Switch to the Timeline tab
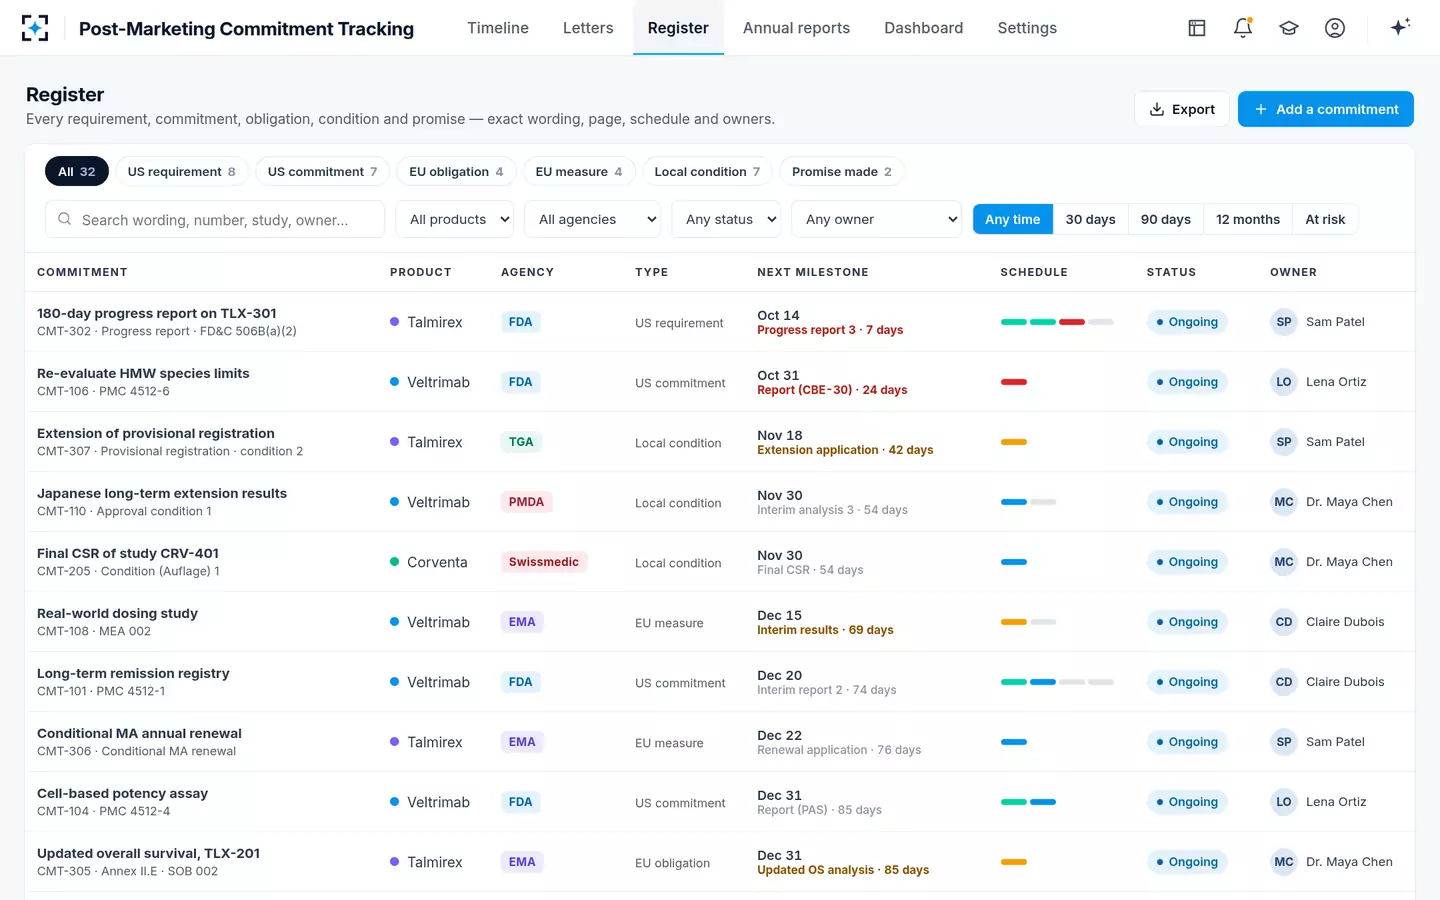 point(498,28)
